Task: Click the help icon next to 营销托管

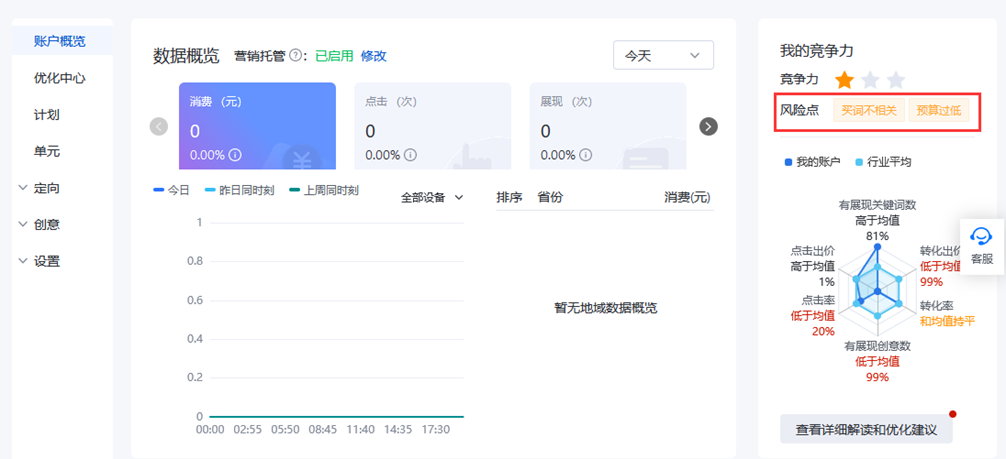Action: click(x=295, y=56)
